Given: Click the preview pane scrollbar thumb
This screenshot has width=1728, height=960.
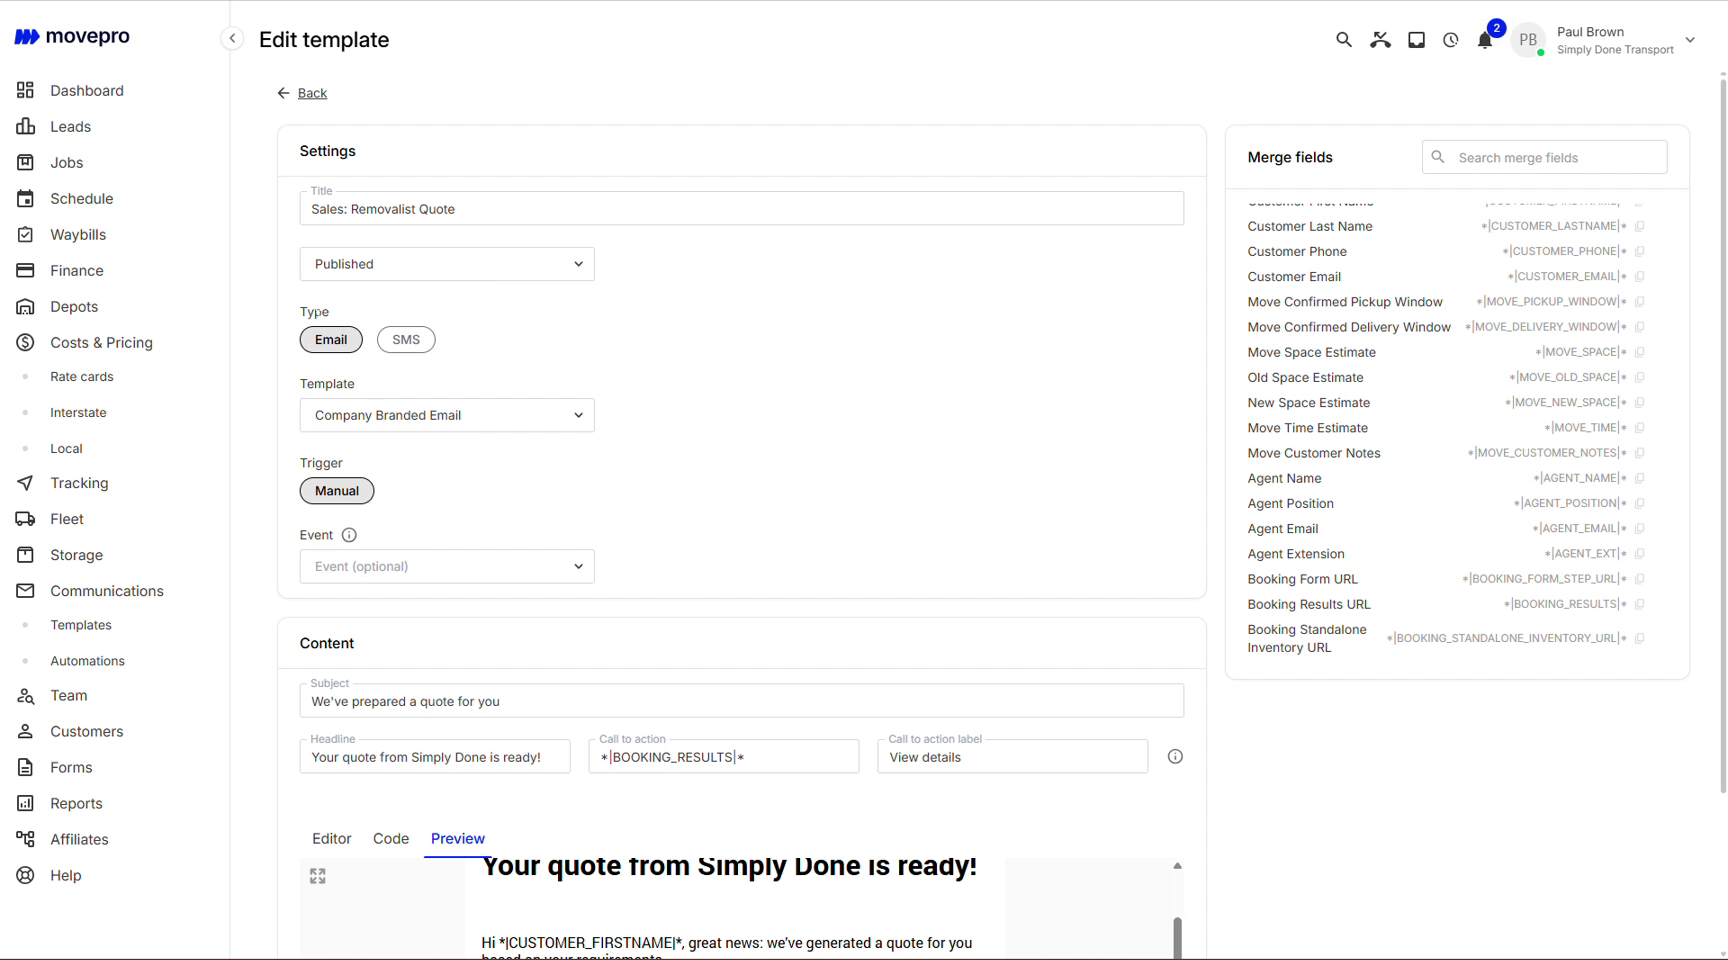Looking at the screenshot, I should 1178,938.
